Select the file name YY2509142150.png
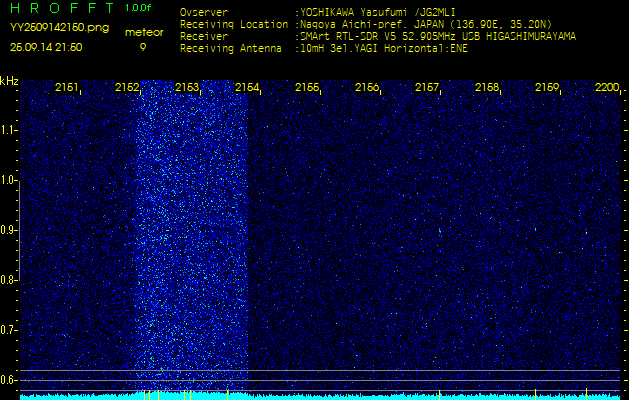The image size is (629, 400). pos(59,27)
